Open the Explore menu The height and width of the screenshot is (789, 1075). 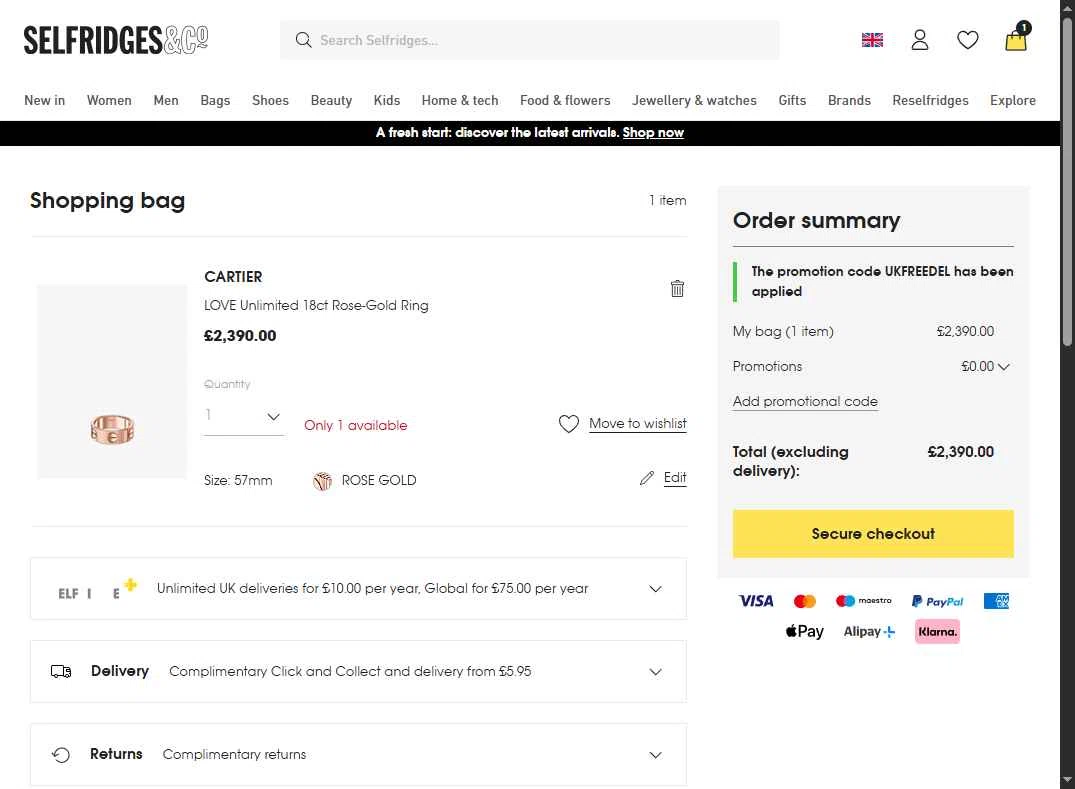click(1013, 100)
